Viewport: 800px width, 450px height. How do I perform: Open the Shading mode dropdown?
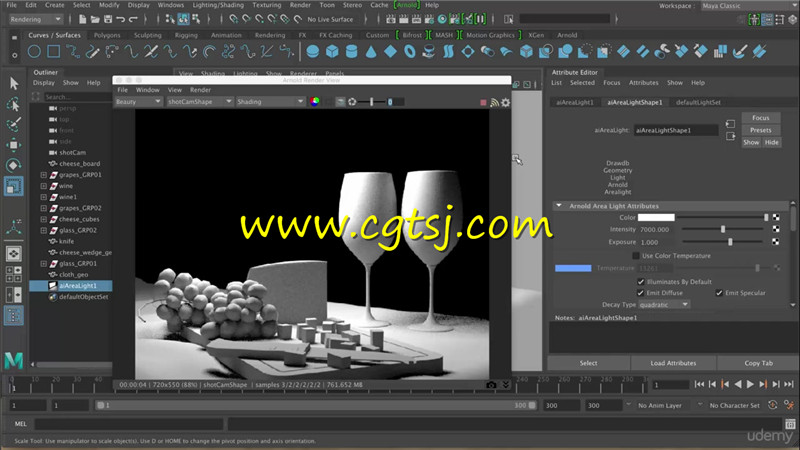[270, 102]
